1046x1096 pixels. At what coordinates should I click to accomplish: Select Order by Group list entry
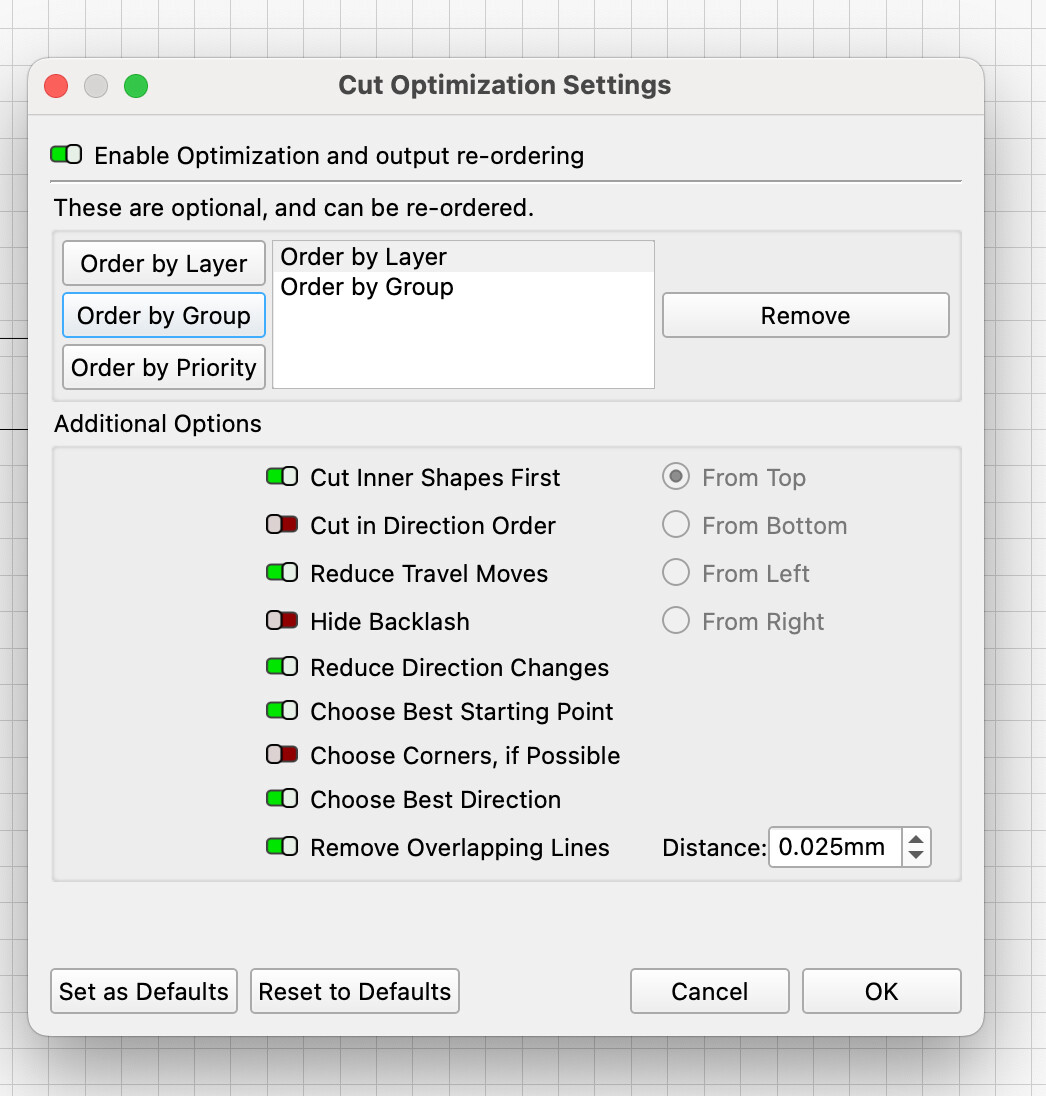pos(367,287)
